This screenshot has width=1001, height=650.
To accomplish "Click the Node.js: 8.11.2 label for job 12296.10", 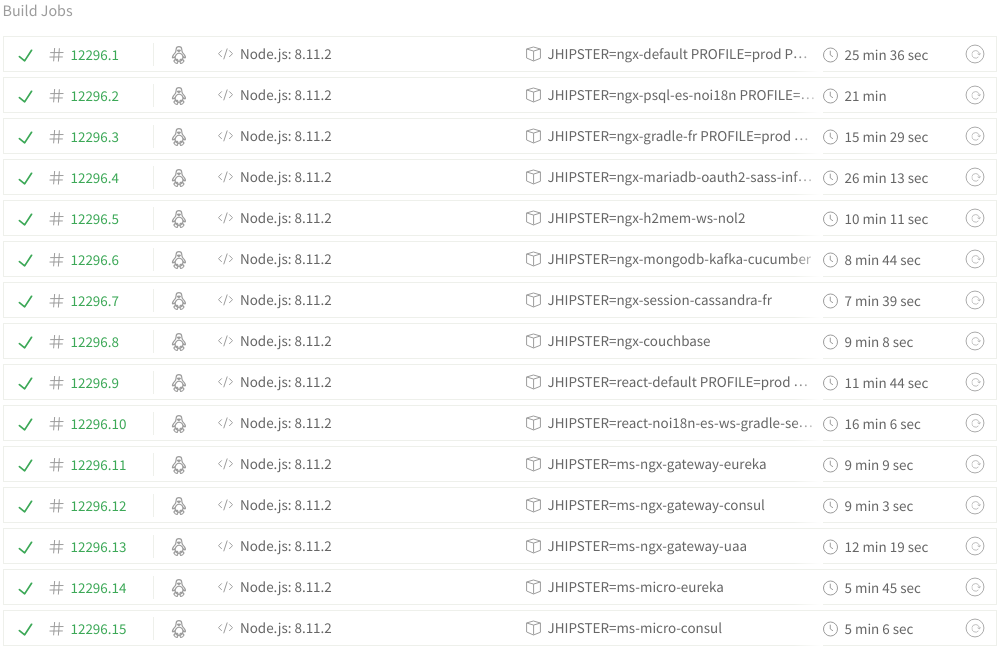I will [x=285, y=423].
